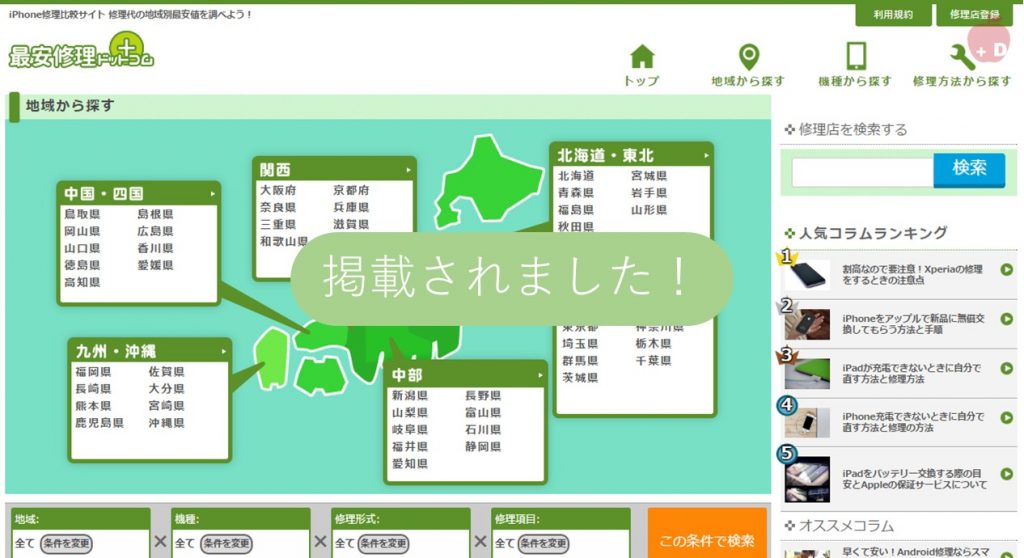Expand 関西 region header arrow
1024x558 pixels.
pos(408,170)
